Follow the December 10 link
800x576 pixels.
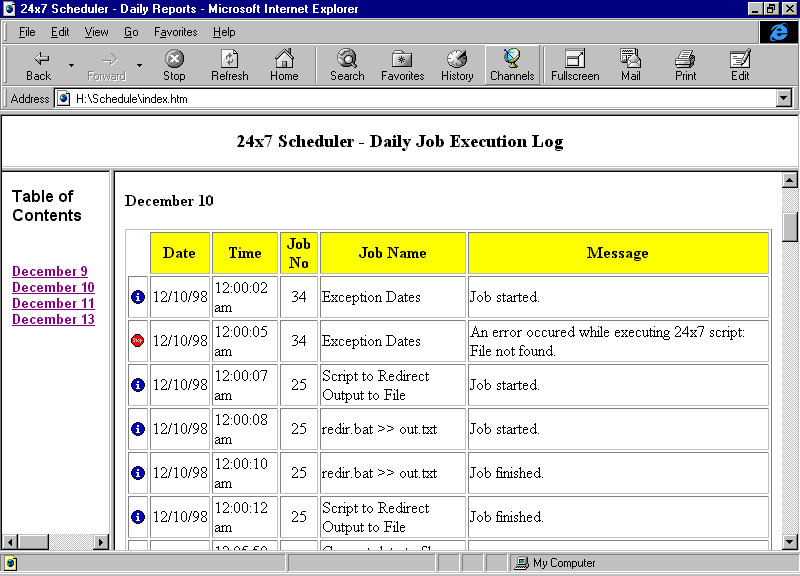tap(54, 287)
